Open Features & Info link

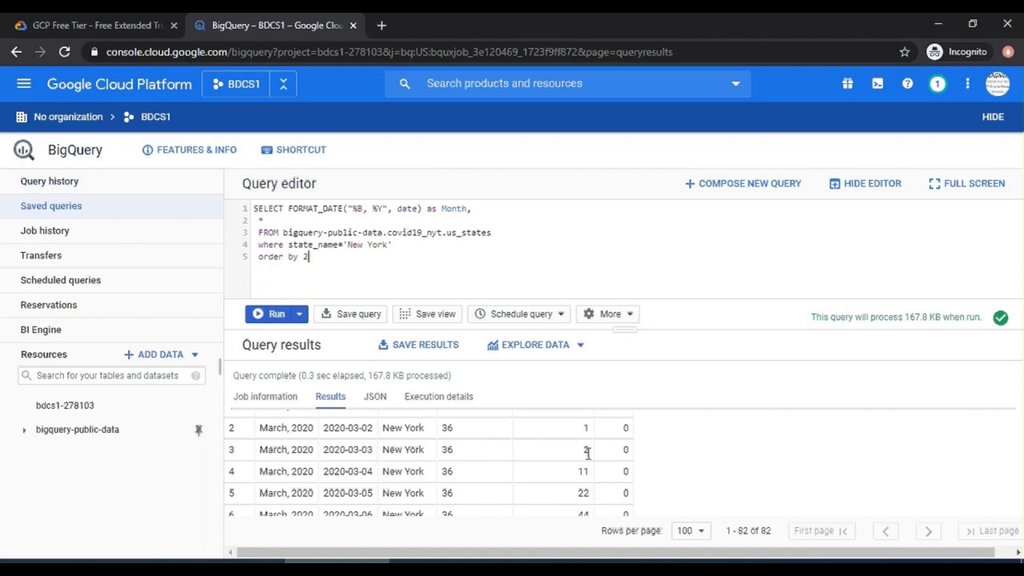pyautogui.click(x=189, y=150)
